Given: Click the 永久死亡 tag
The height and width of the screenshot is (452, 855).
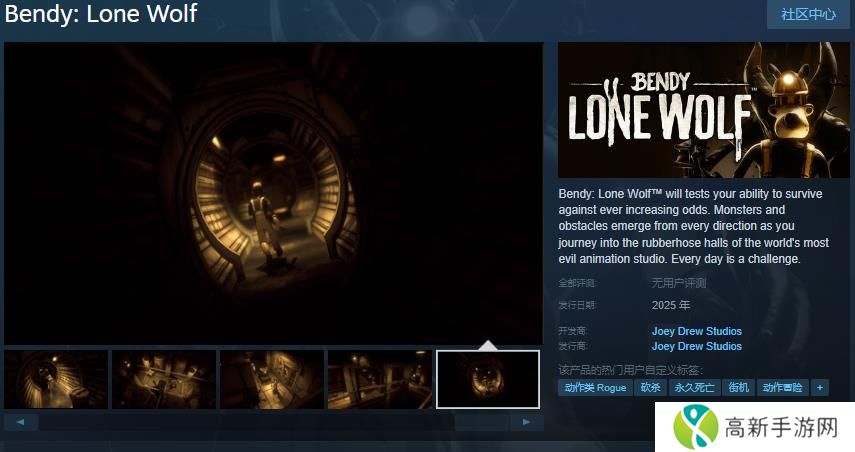Looking at the screenshot, I should click(x=695, y=387).
